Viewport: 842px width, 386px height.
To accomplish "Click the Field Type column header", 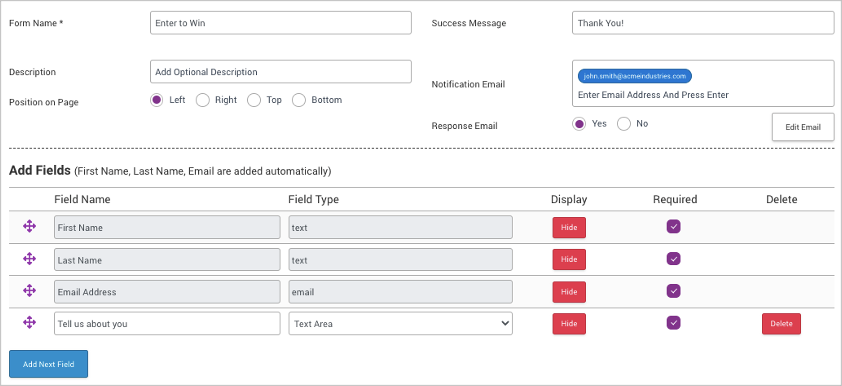I will click(314, 200).
